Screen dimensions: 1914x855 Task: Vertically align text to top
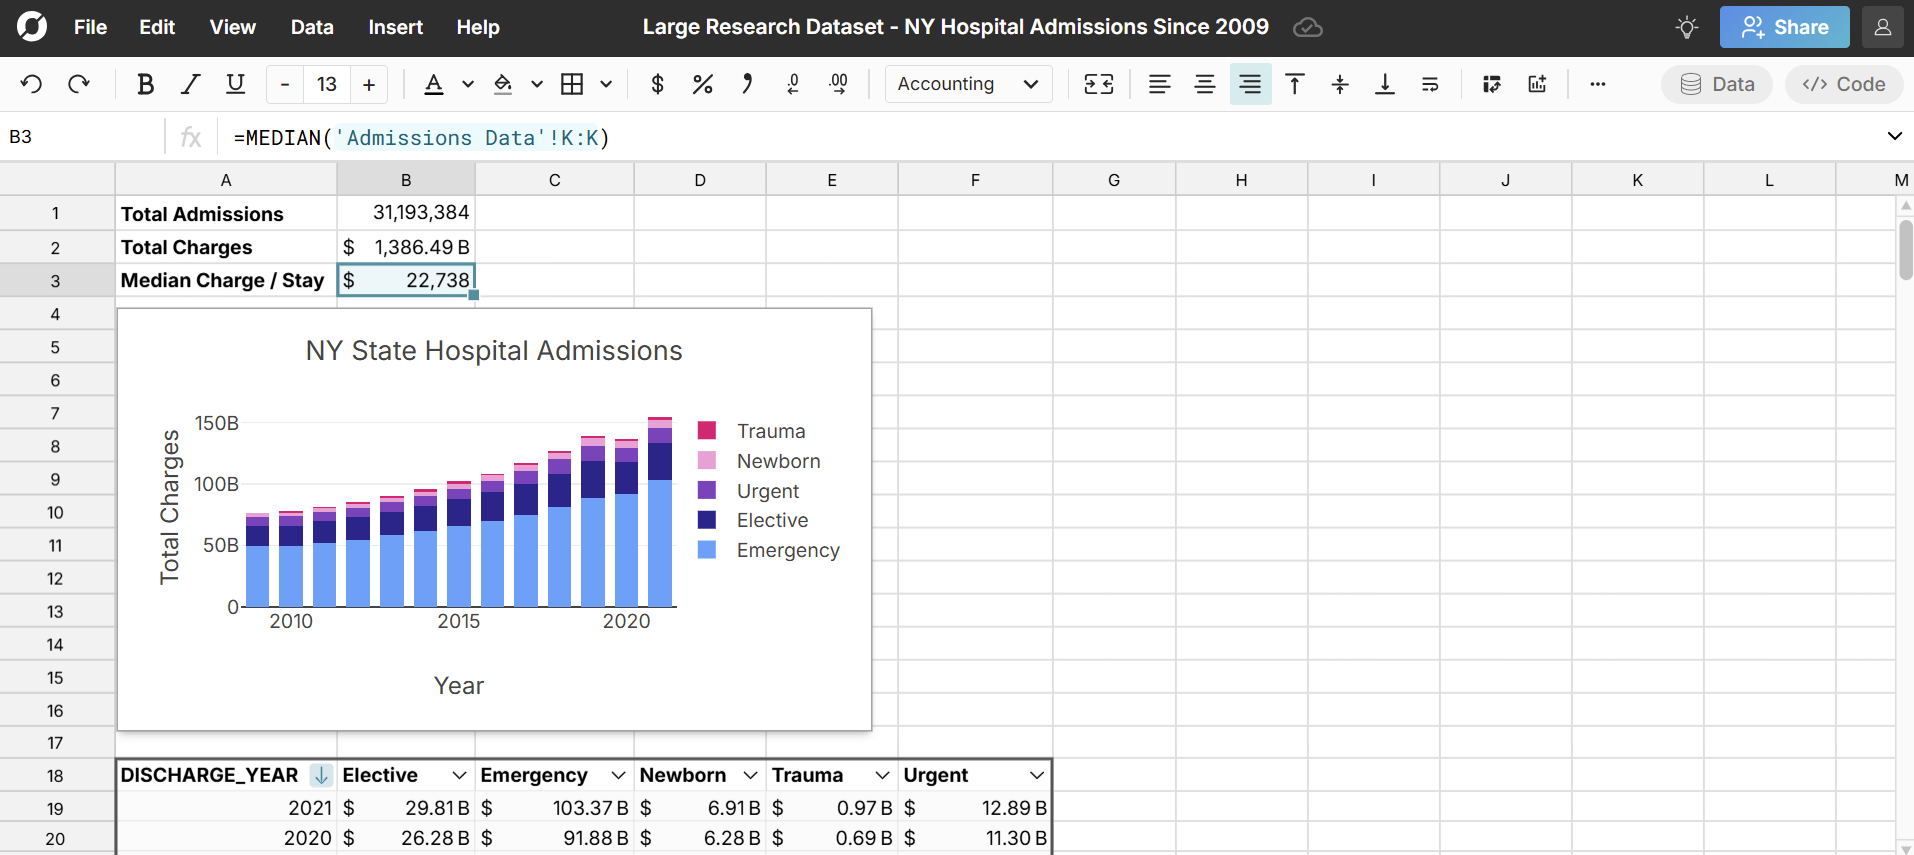(1294, 84)
